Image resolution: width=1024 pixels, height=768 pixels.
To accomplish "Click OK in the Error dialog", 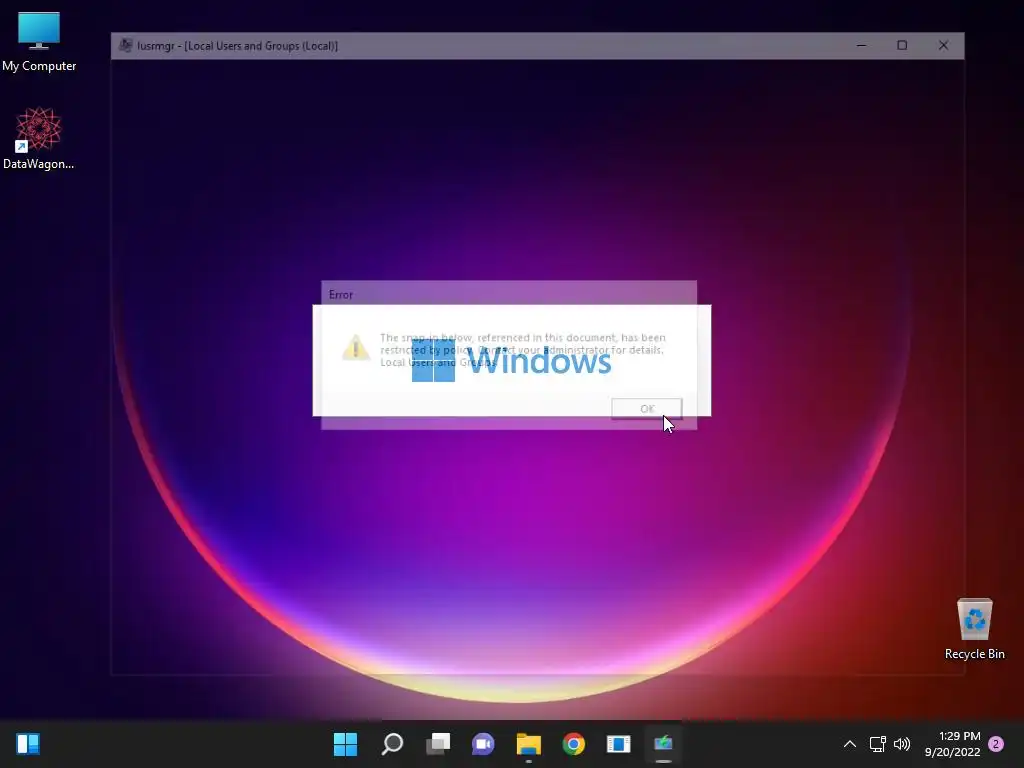I will (647, 409).
